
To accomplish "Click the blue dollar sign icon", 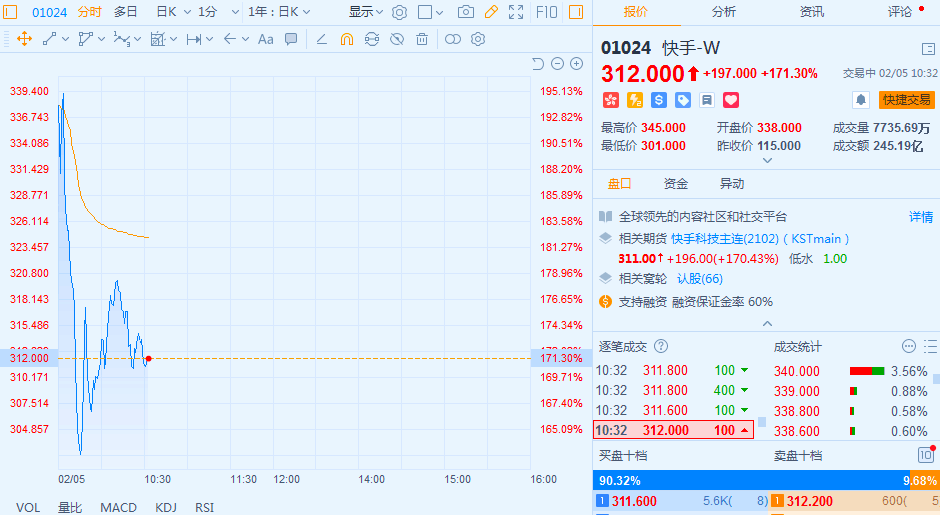I will pyautogui.click(x=659, y=100).
